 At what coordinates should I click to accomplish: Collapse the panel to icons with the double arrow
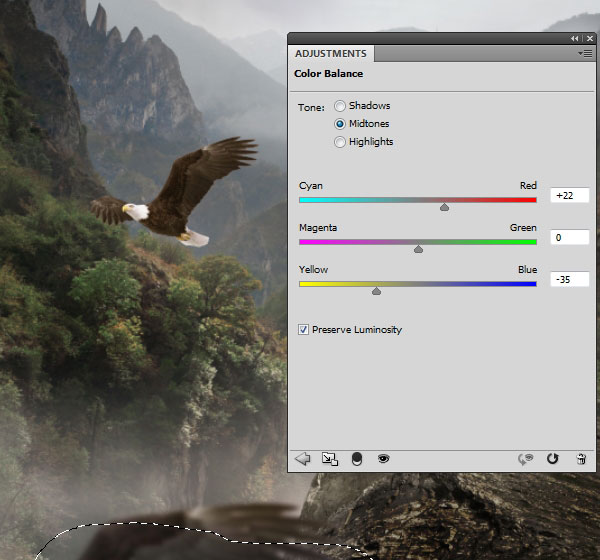point(575,39)
